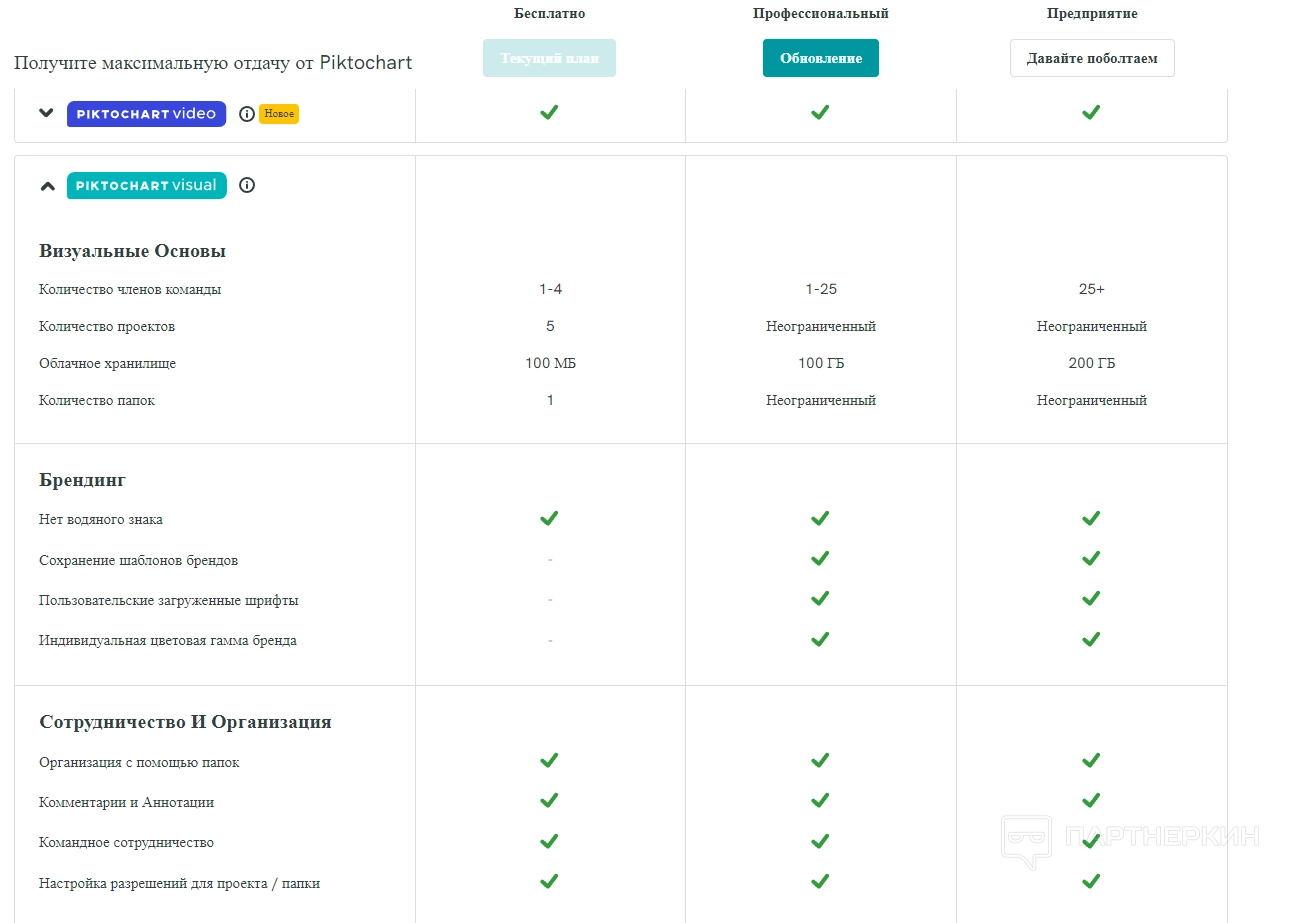1311x923 pixels.
Task: Click Professional checkmark for "Сохранение шаблонов брендов"
Action: (820, 558)
